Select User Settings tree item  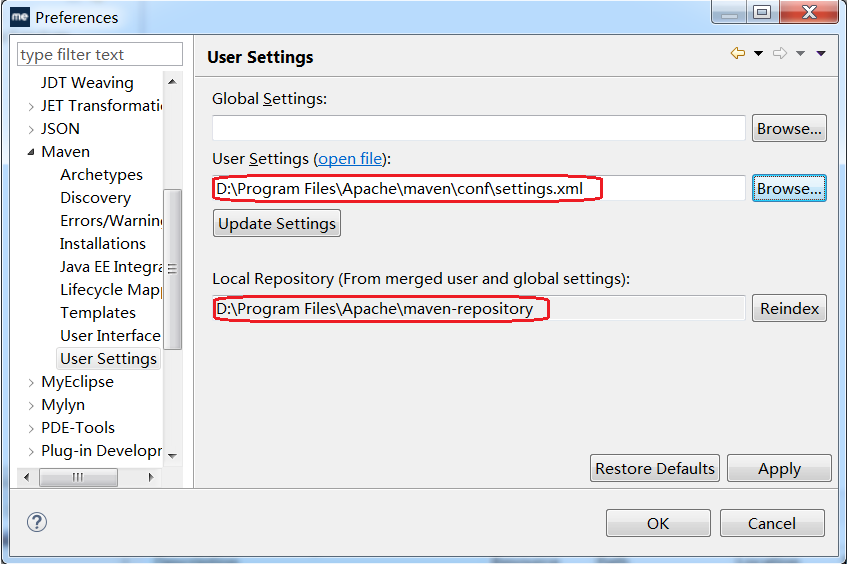[108, 359]
